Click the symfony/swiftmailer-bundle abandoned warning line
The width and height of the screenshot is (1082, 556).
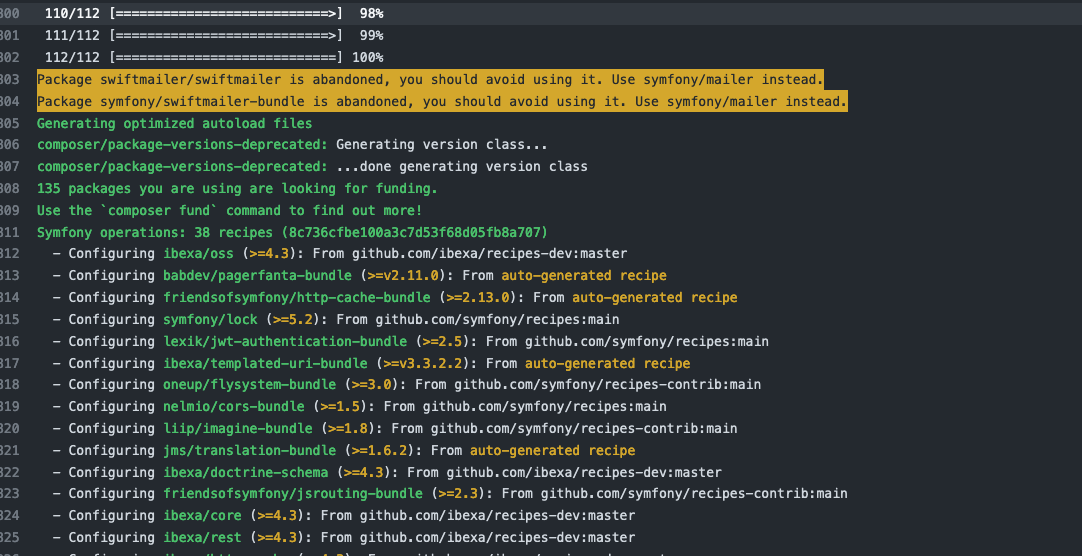click(x=442, y=101)
